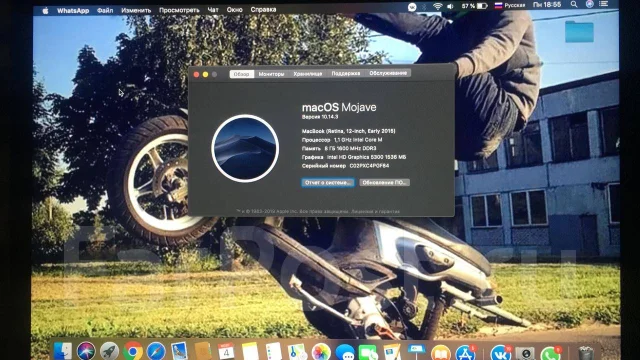Viewport: 640px width, 360px height.
Task: Click the Процессор 1,1 GHz line
Action: tap(342, 140)
